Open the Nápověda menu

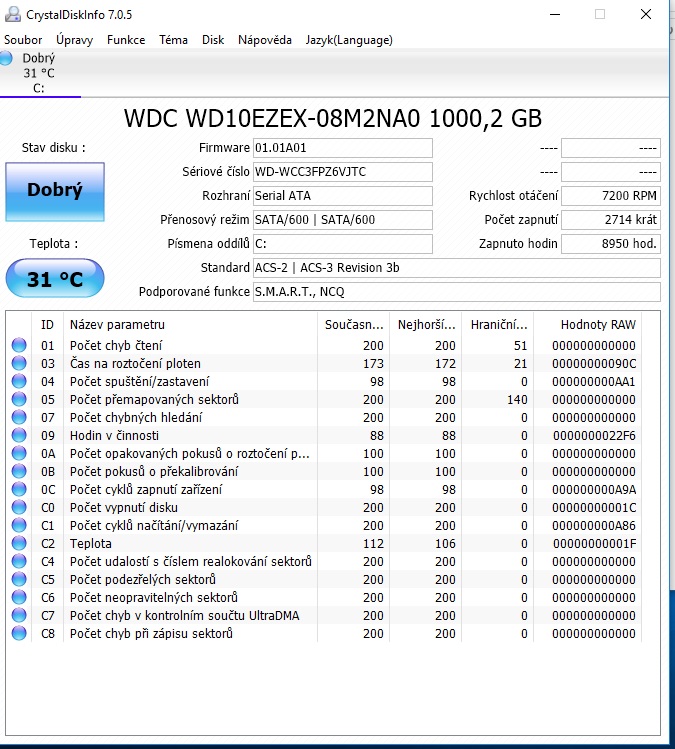click(265, 40)
